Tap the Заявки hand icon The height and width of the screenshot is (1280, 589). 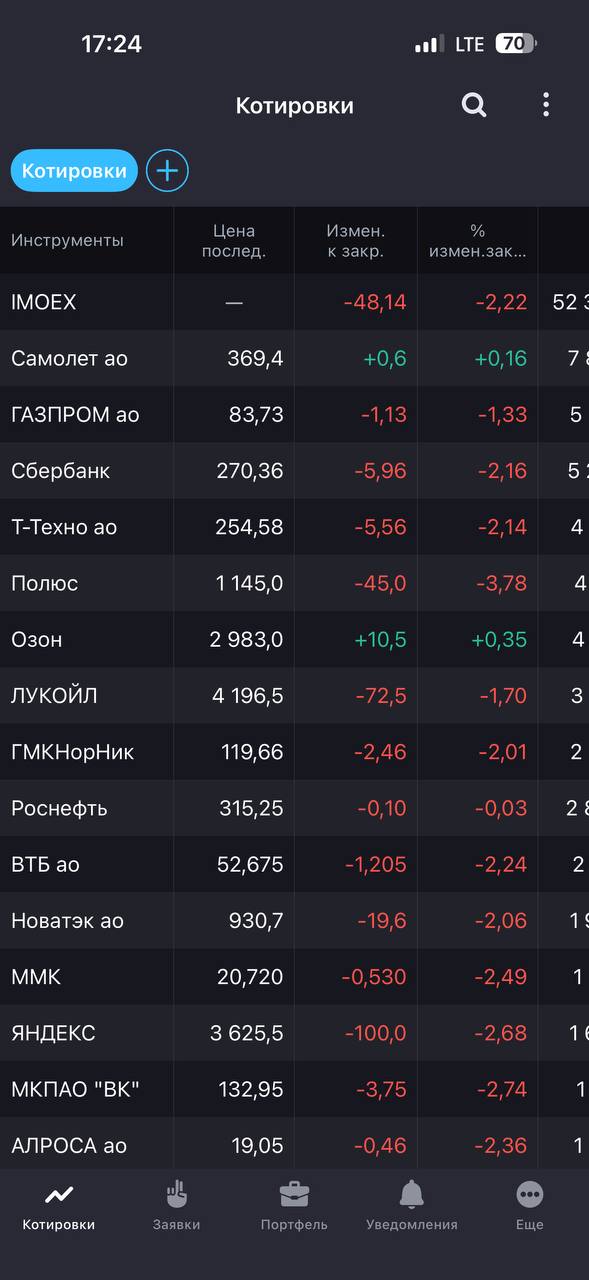[177, 1194]
